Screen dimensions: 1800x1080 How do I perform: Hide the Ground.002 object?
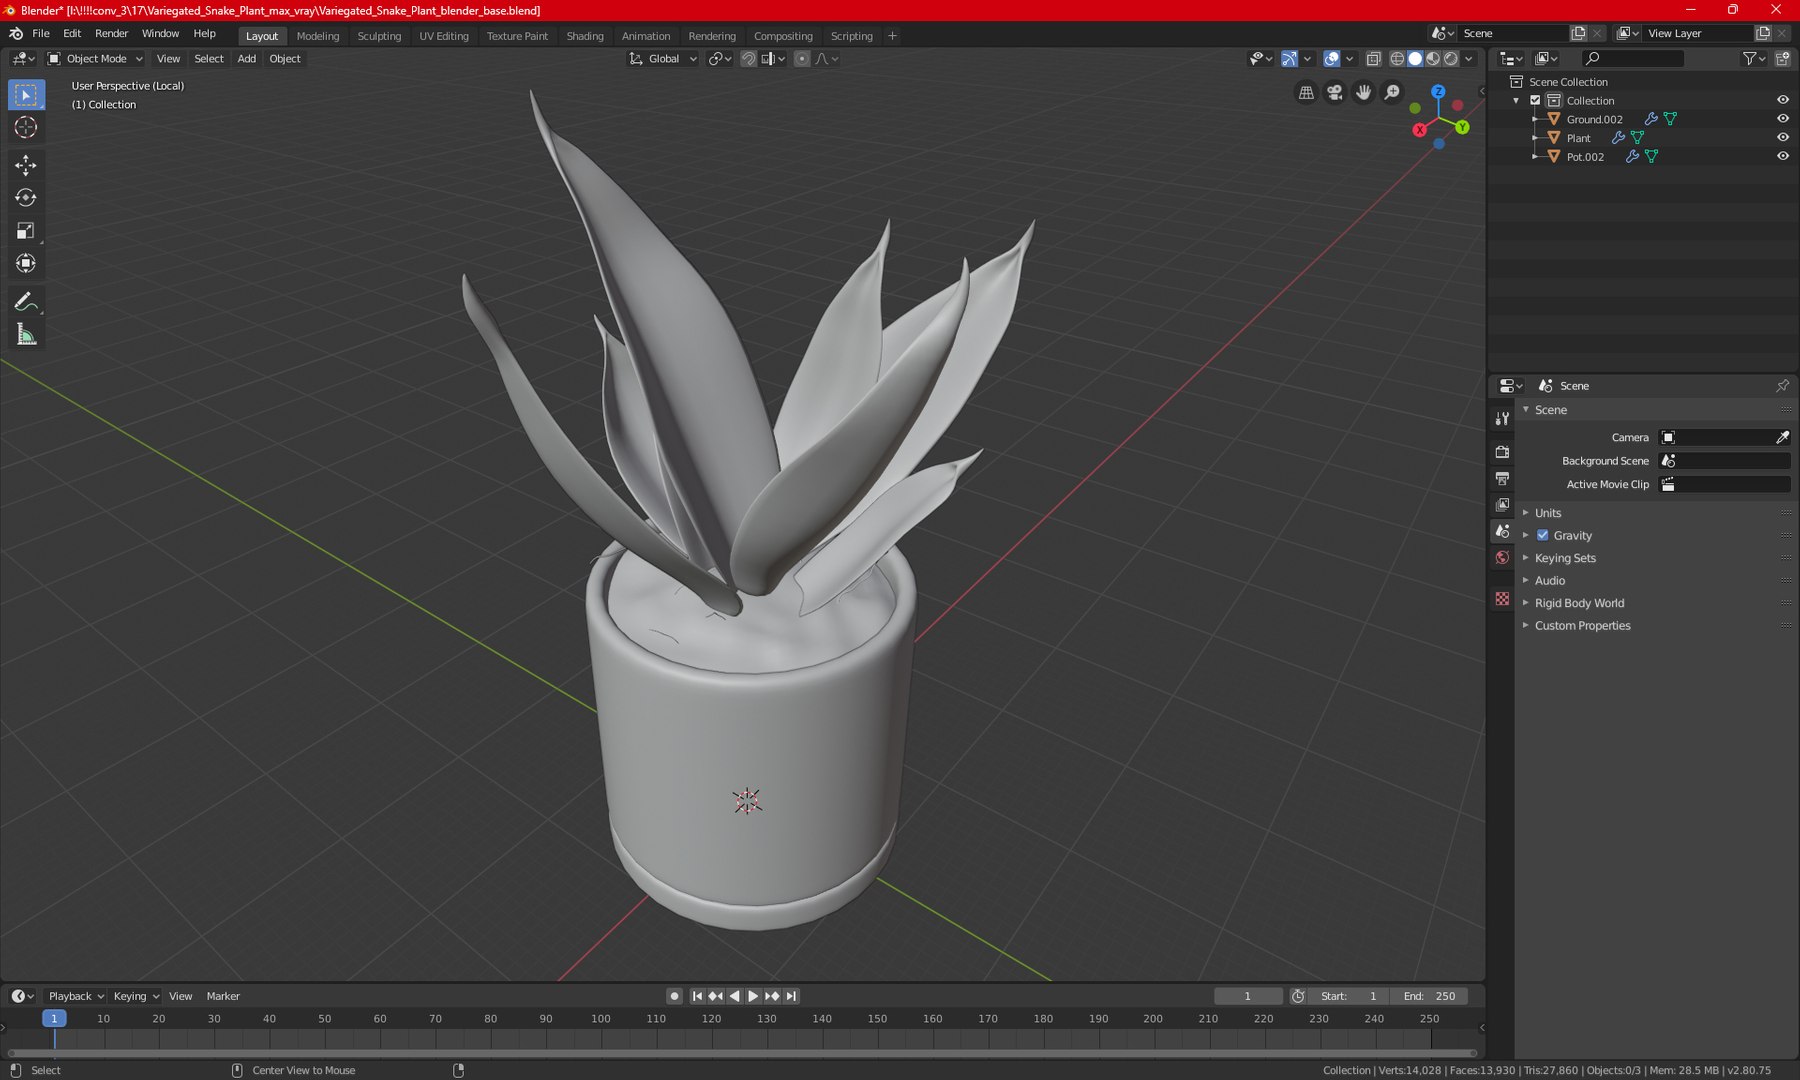coord(1782,119)
